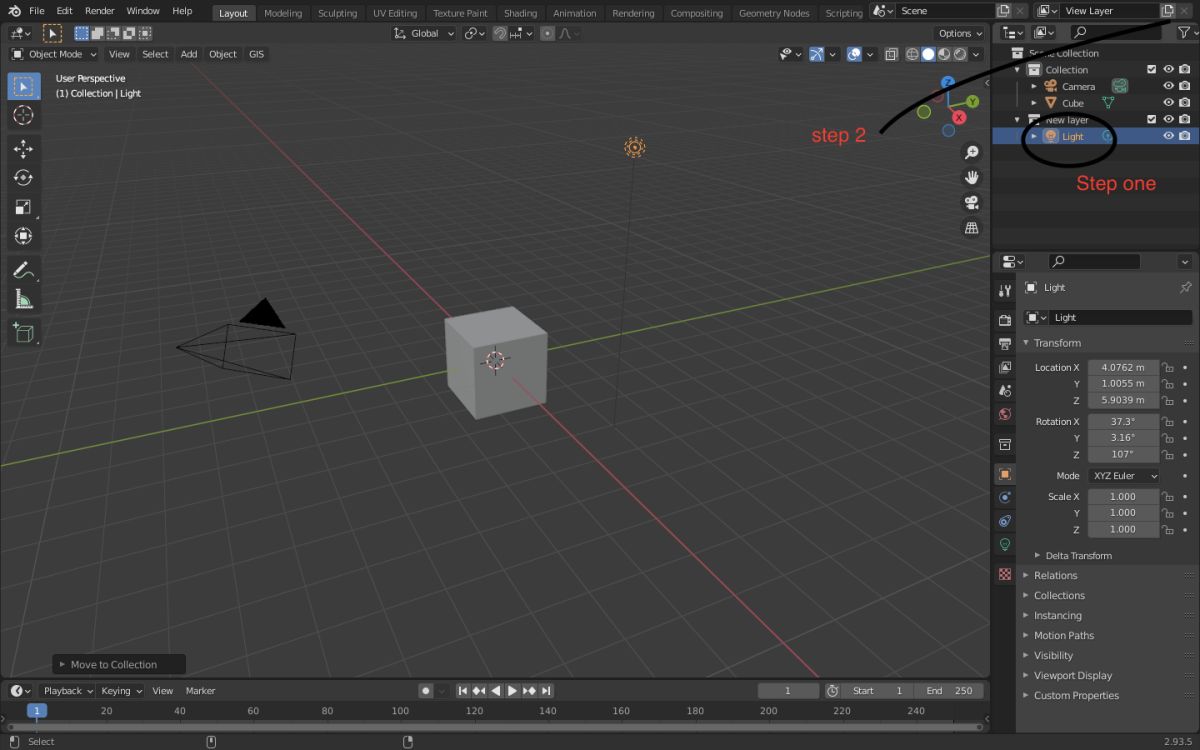Viewport: 1200px width, 750px height.
Task: Select the Transform tool
Action: point(23,236)
